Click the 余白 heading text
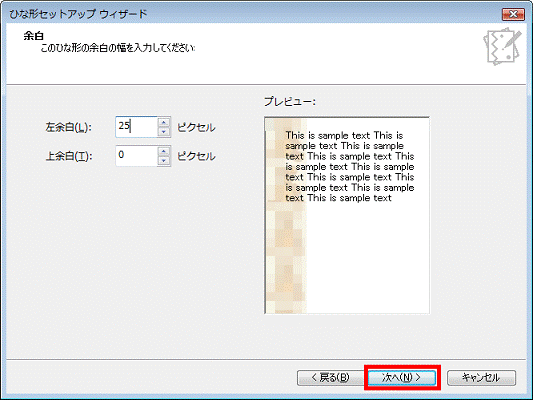Image resolution: width=533 pixels, height=400 pixels. tap(33, 36)
